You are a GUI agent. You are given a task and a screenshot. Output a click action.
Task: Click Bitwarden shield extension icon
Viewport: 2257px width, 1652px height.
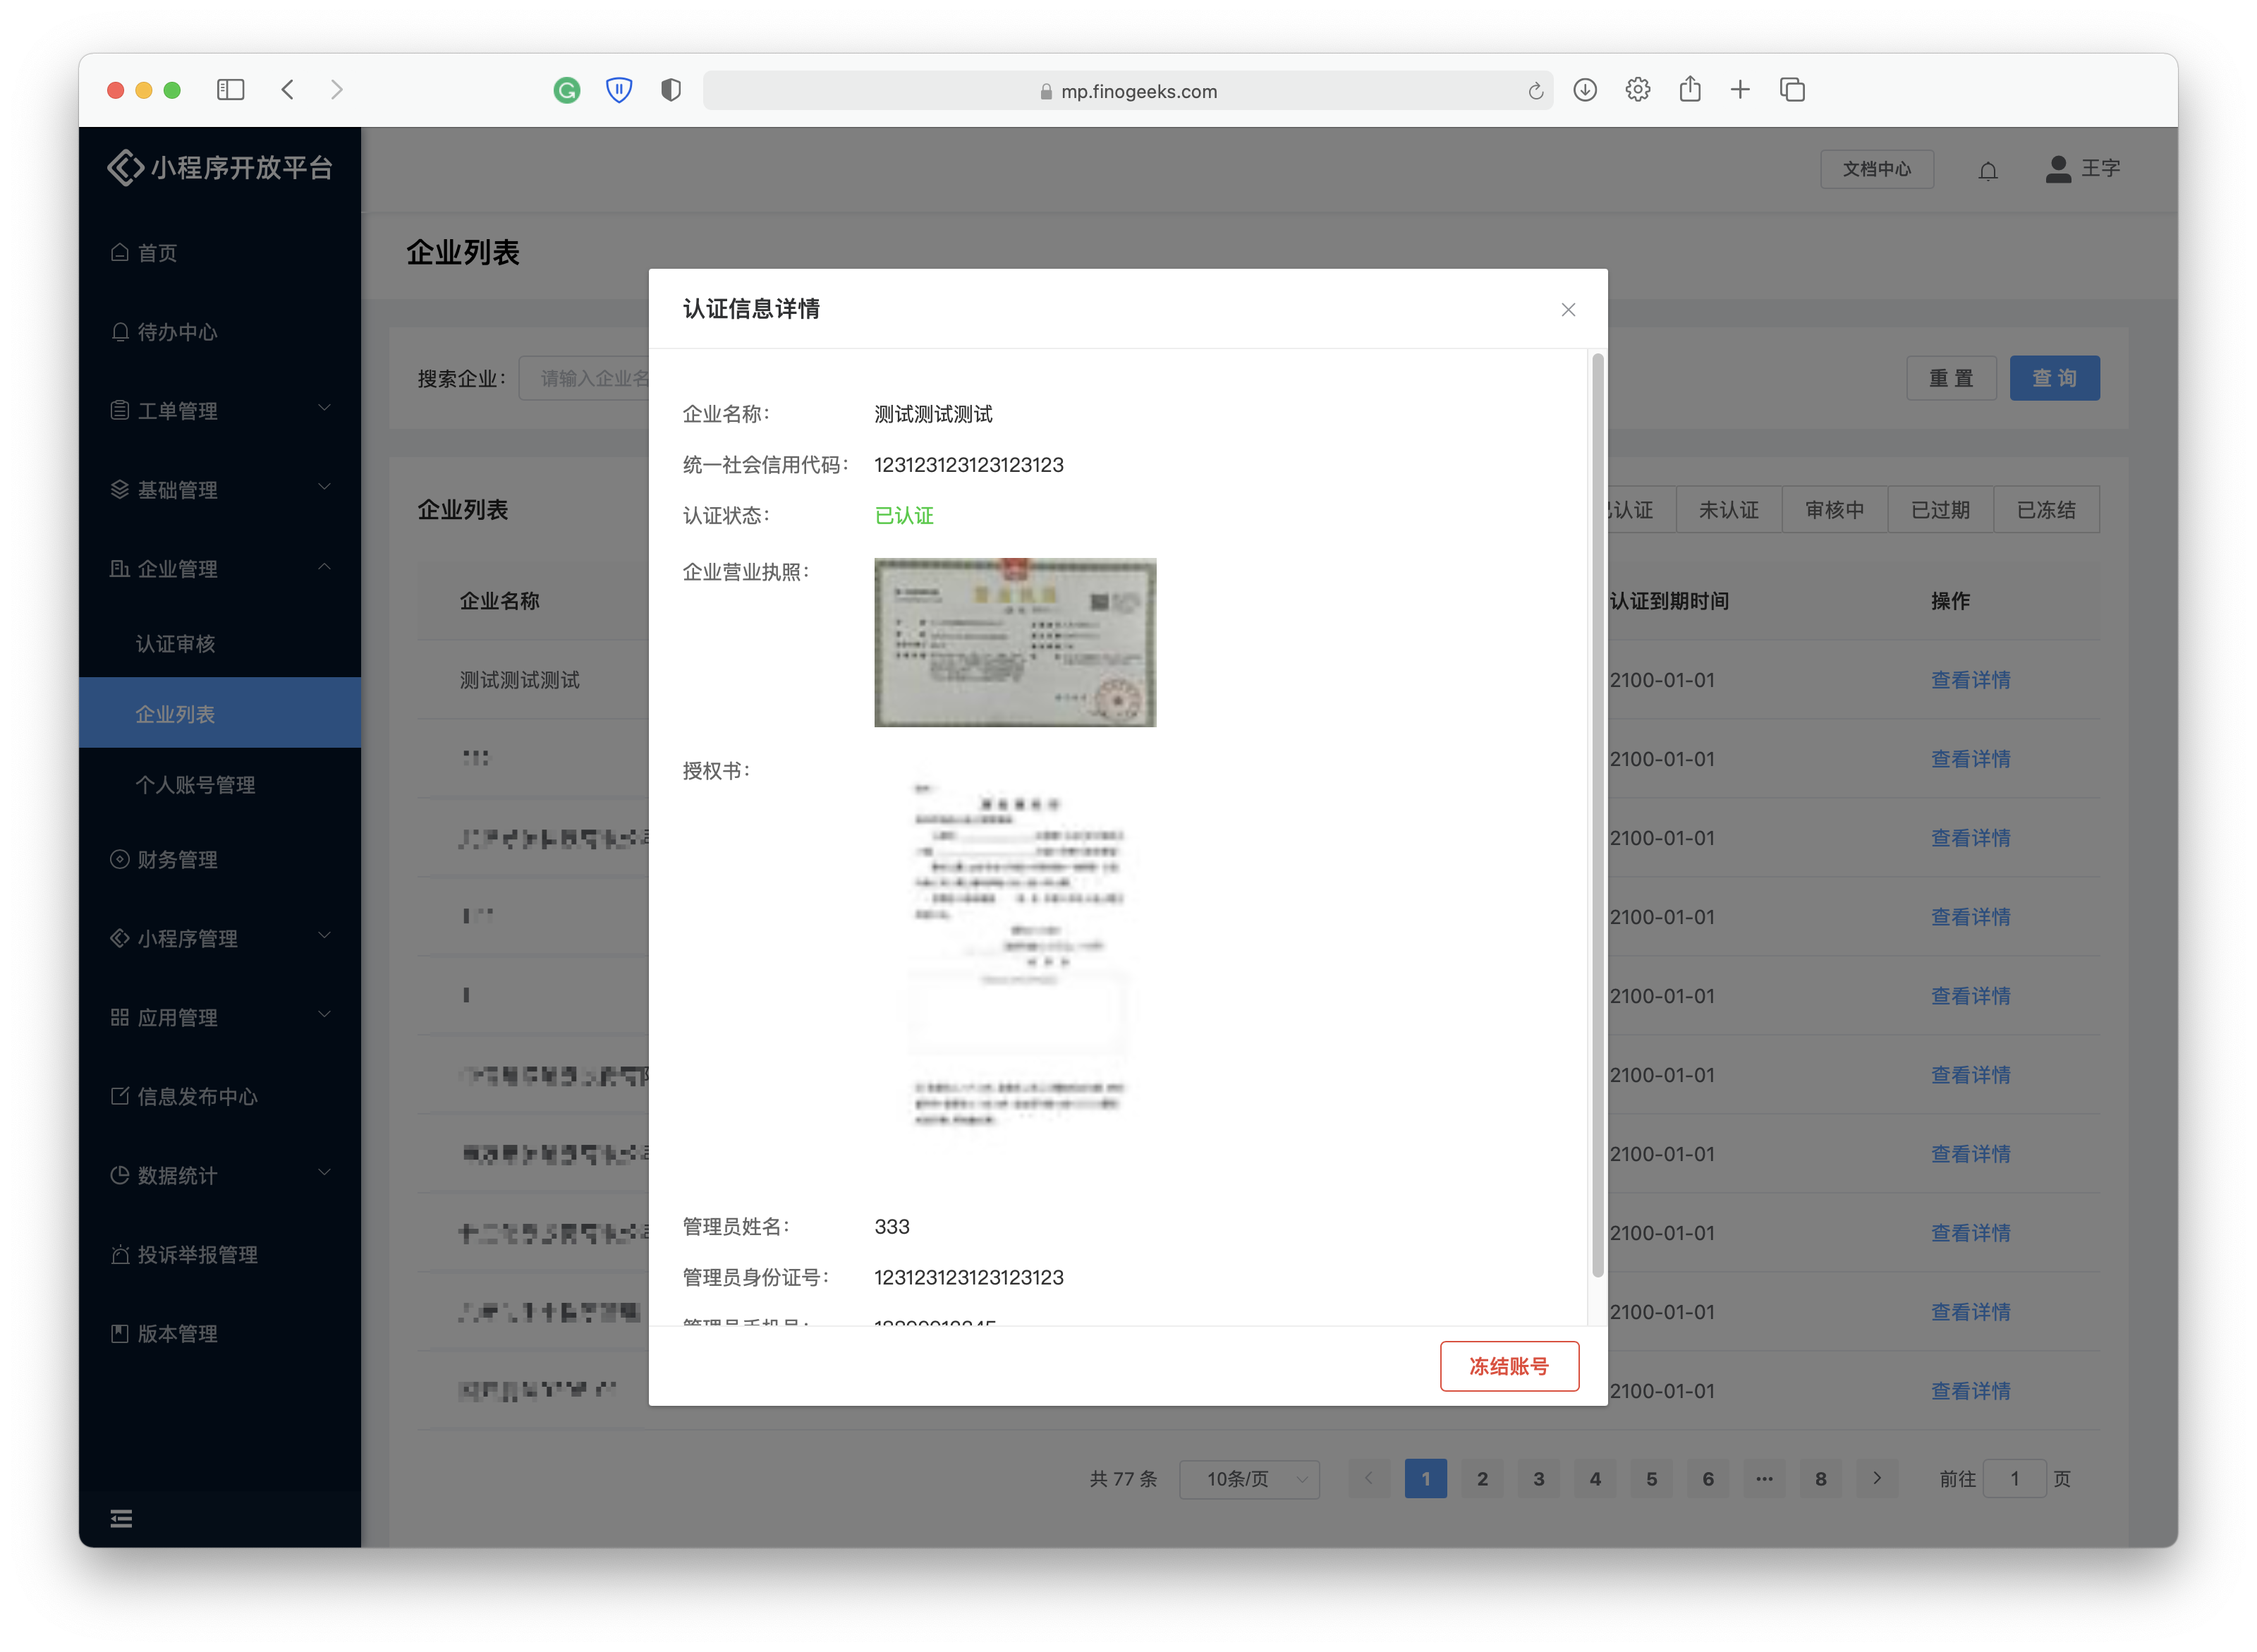click(x=619, y=91)
